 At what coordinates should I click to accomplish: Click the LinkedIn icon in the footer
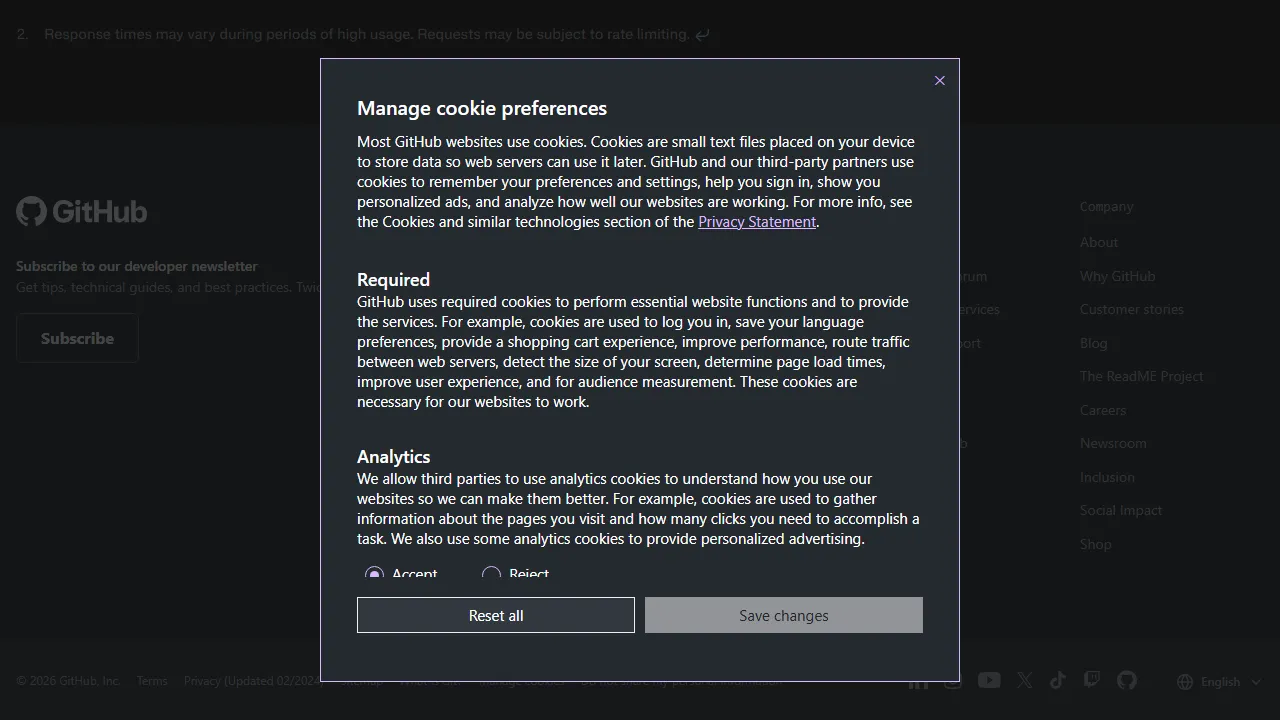point(918,680)
